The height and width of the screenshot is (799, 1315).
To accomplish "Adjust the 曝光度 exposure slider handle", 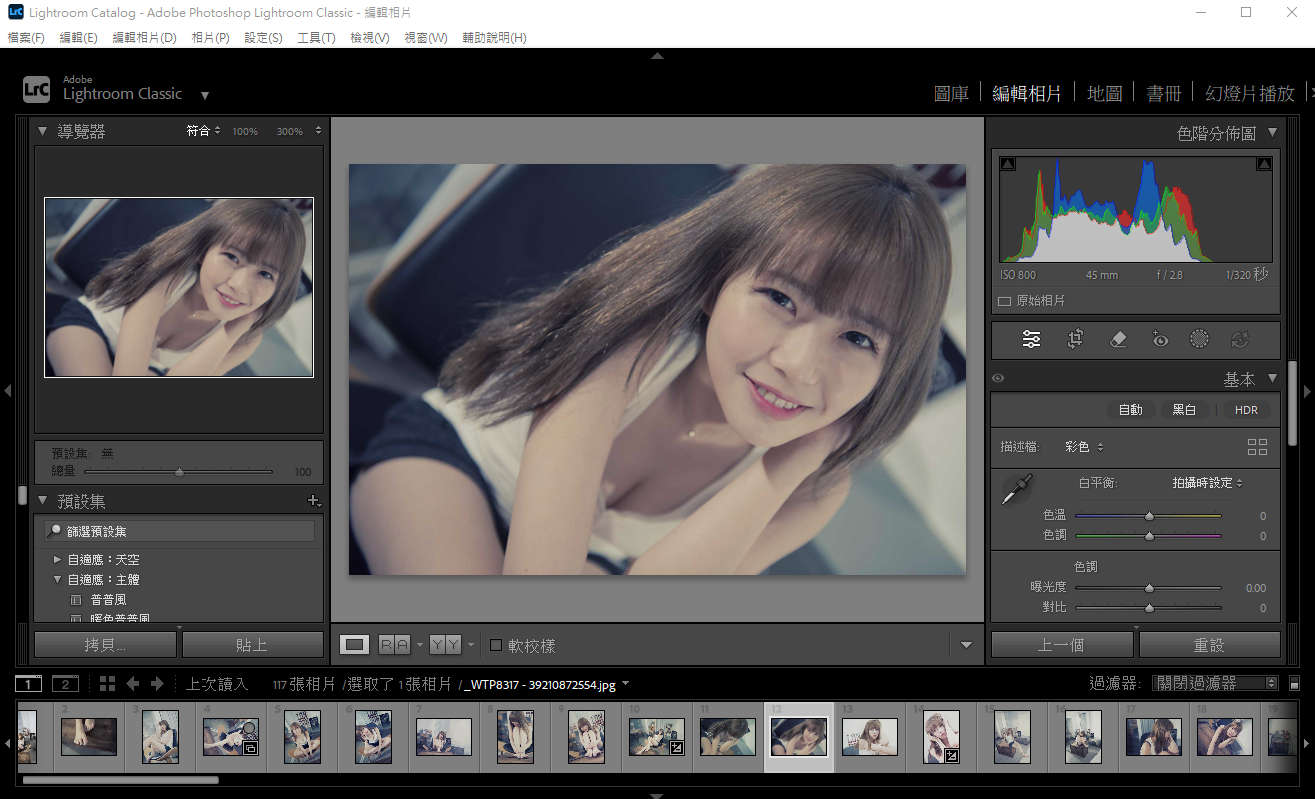I will 1149,588.
